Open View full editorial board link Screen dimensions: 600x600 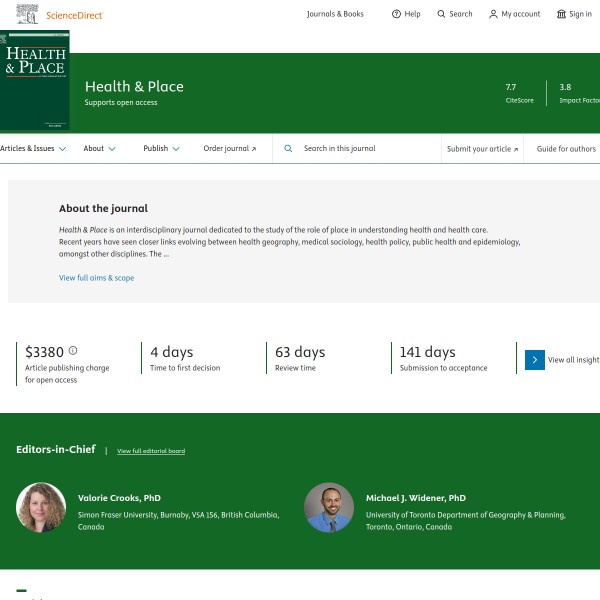click(x=151, y=451)
